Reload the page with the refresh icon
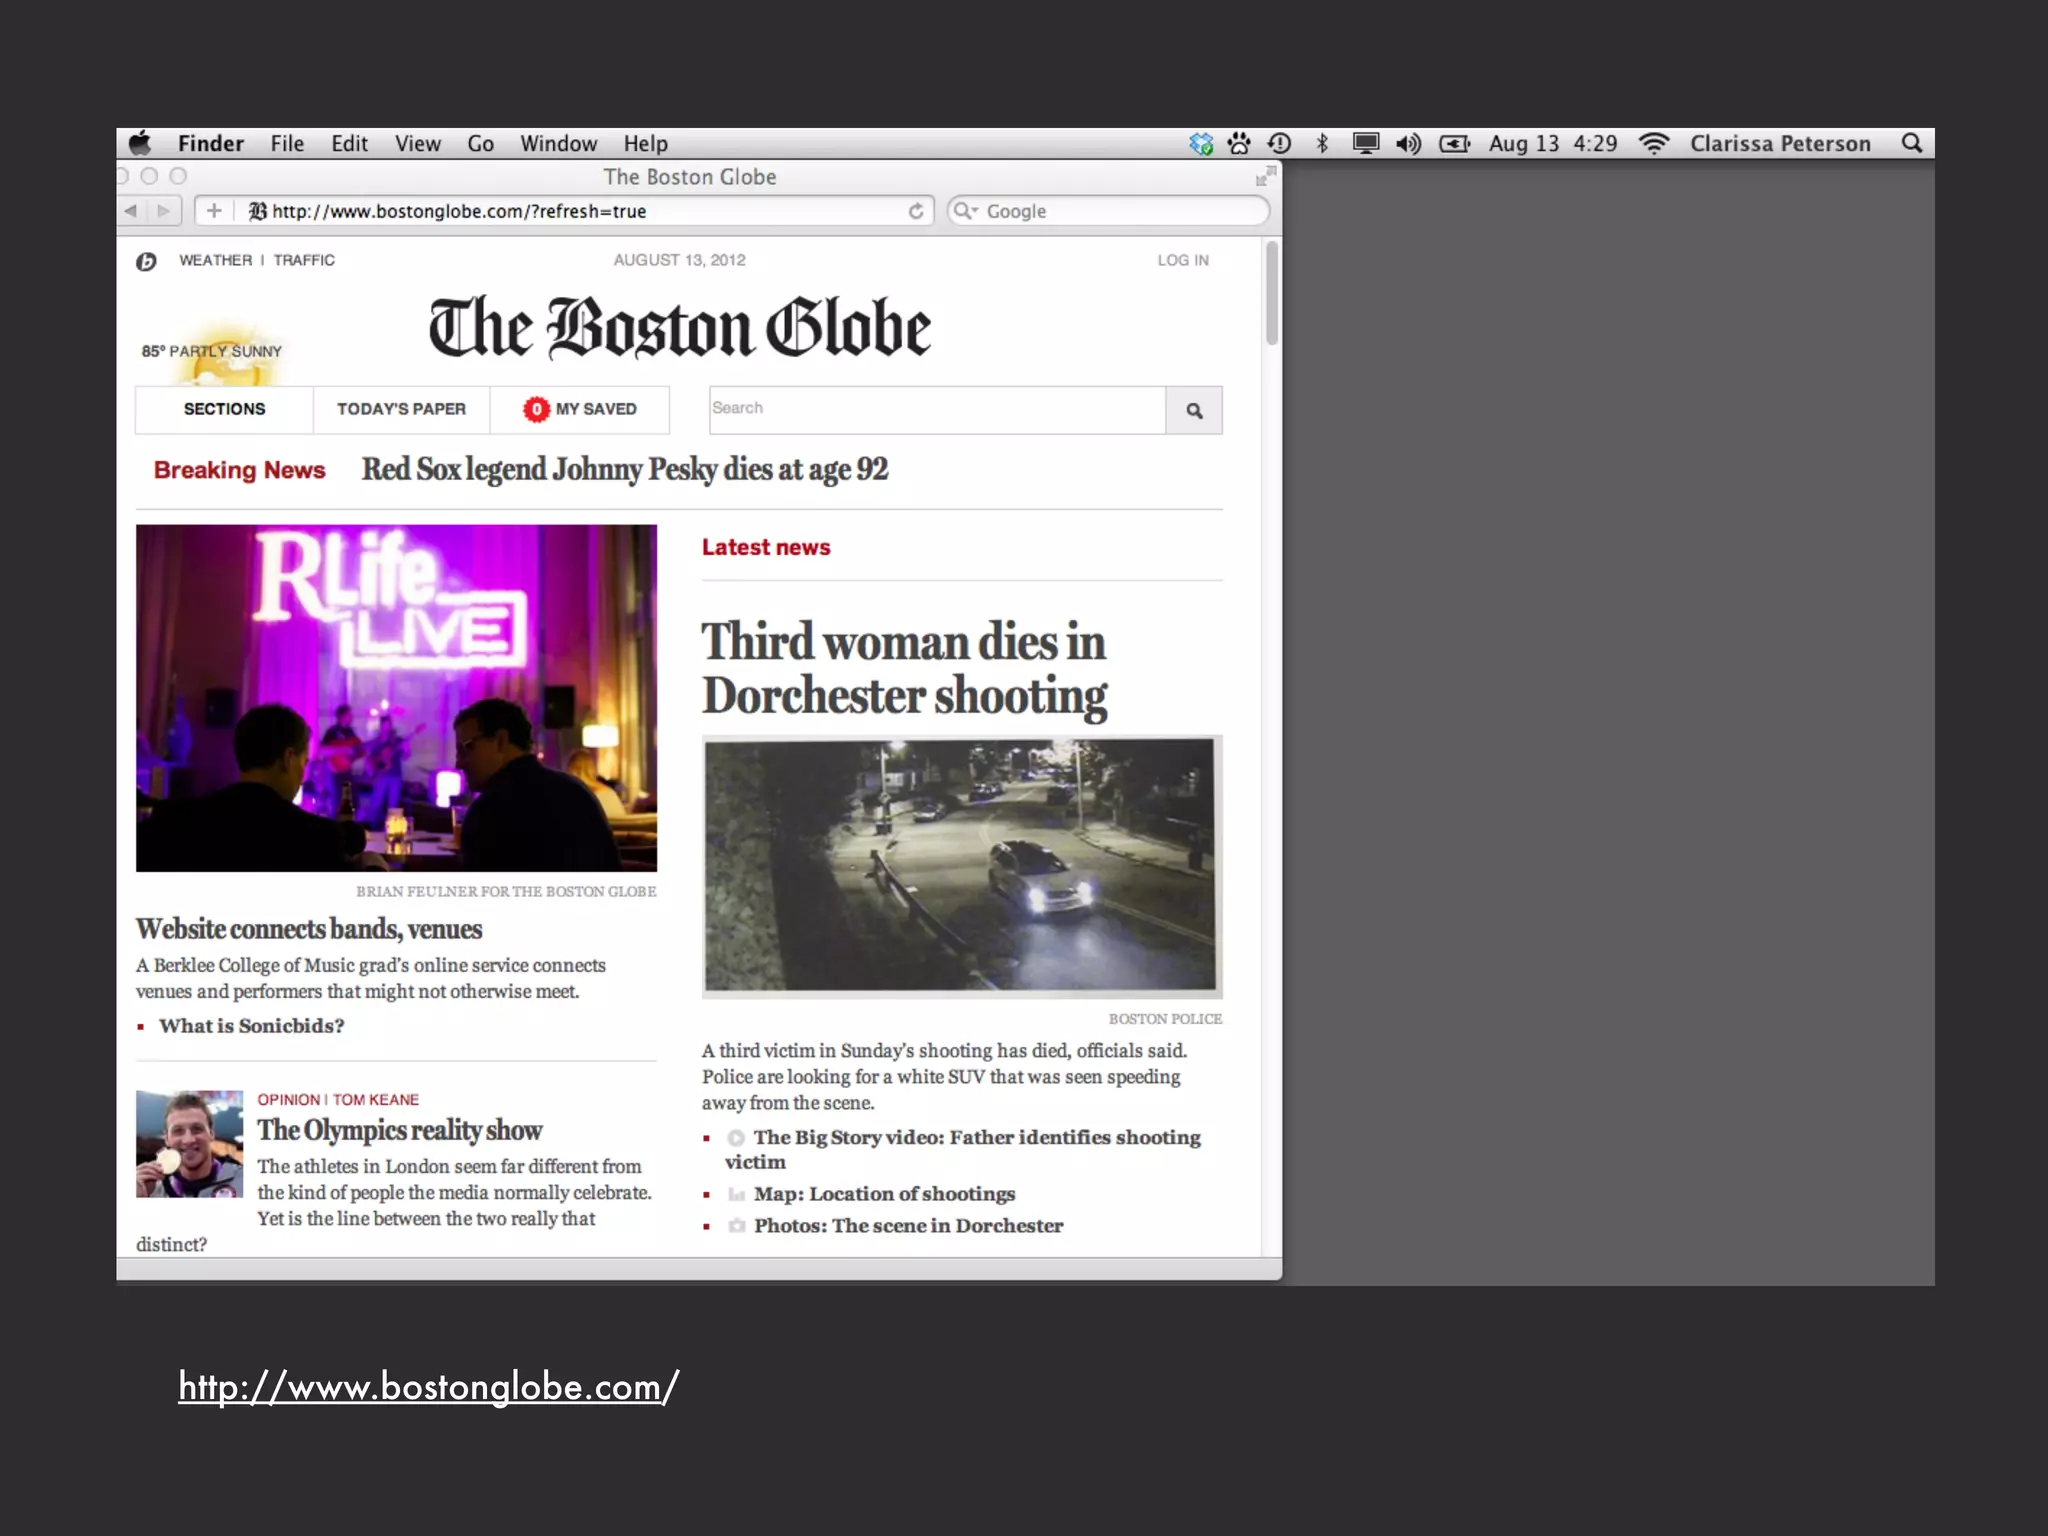Screen dimensions: 2048x1536 tap(916, 211)
